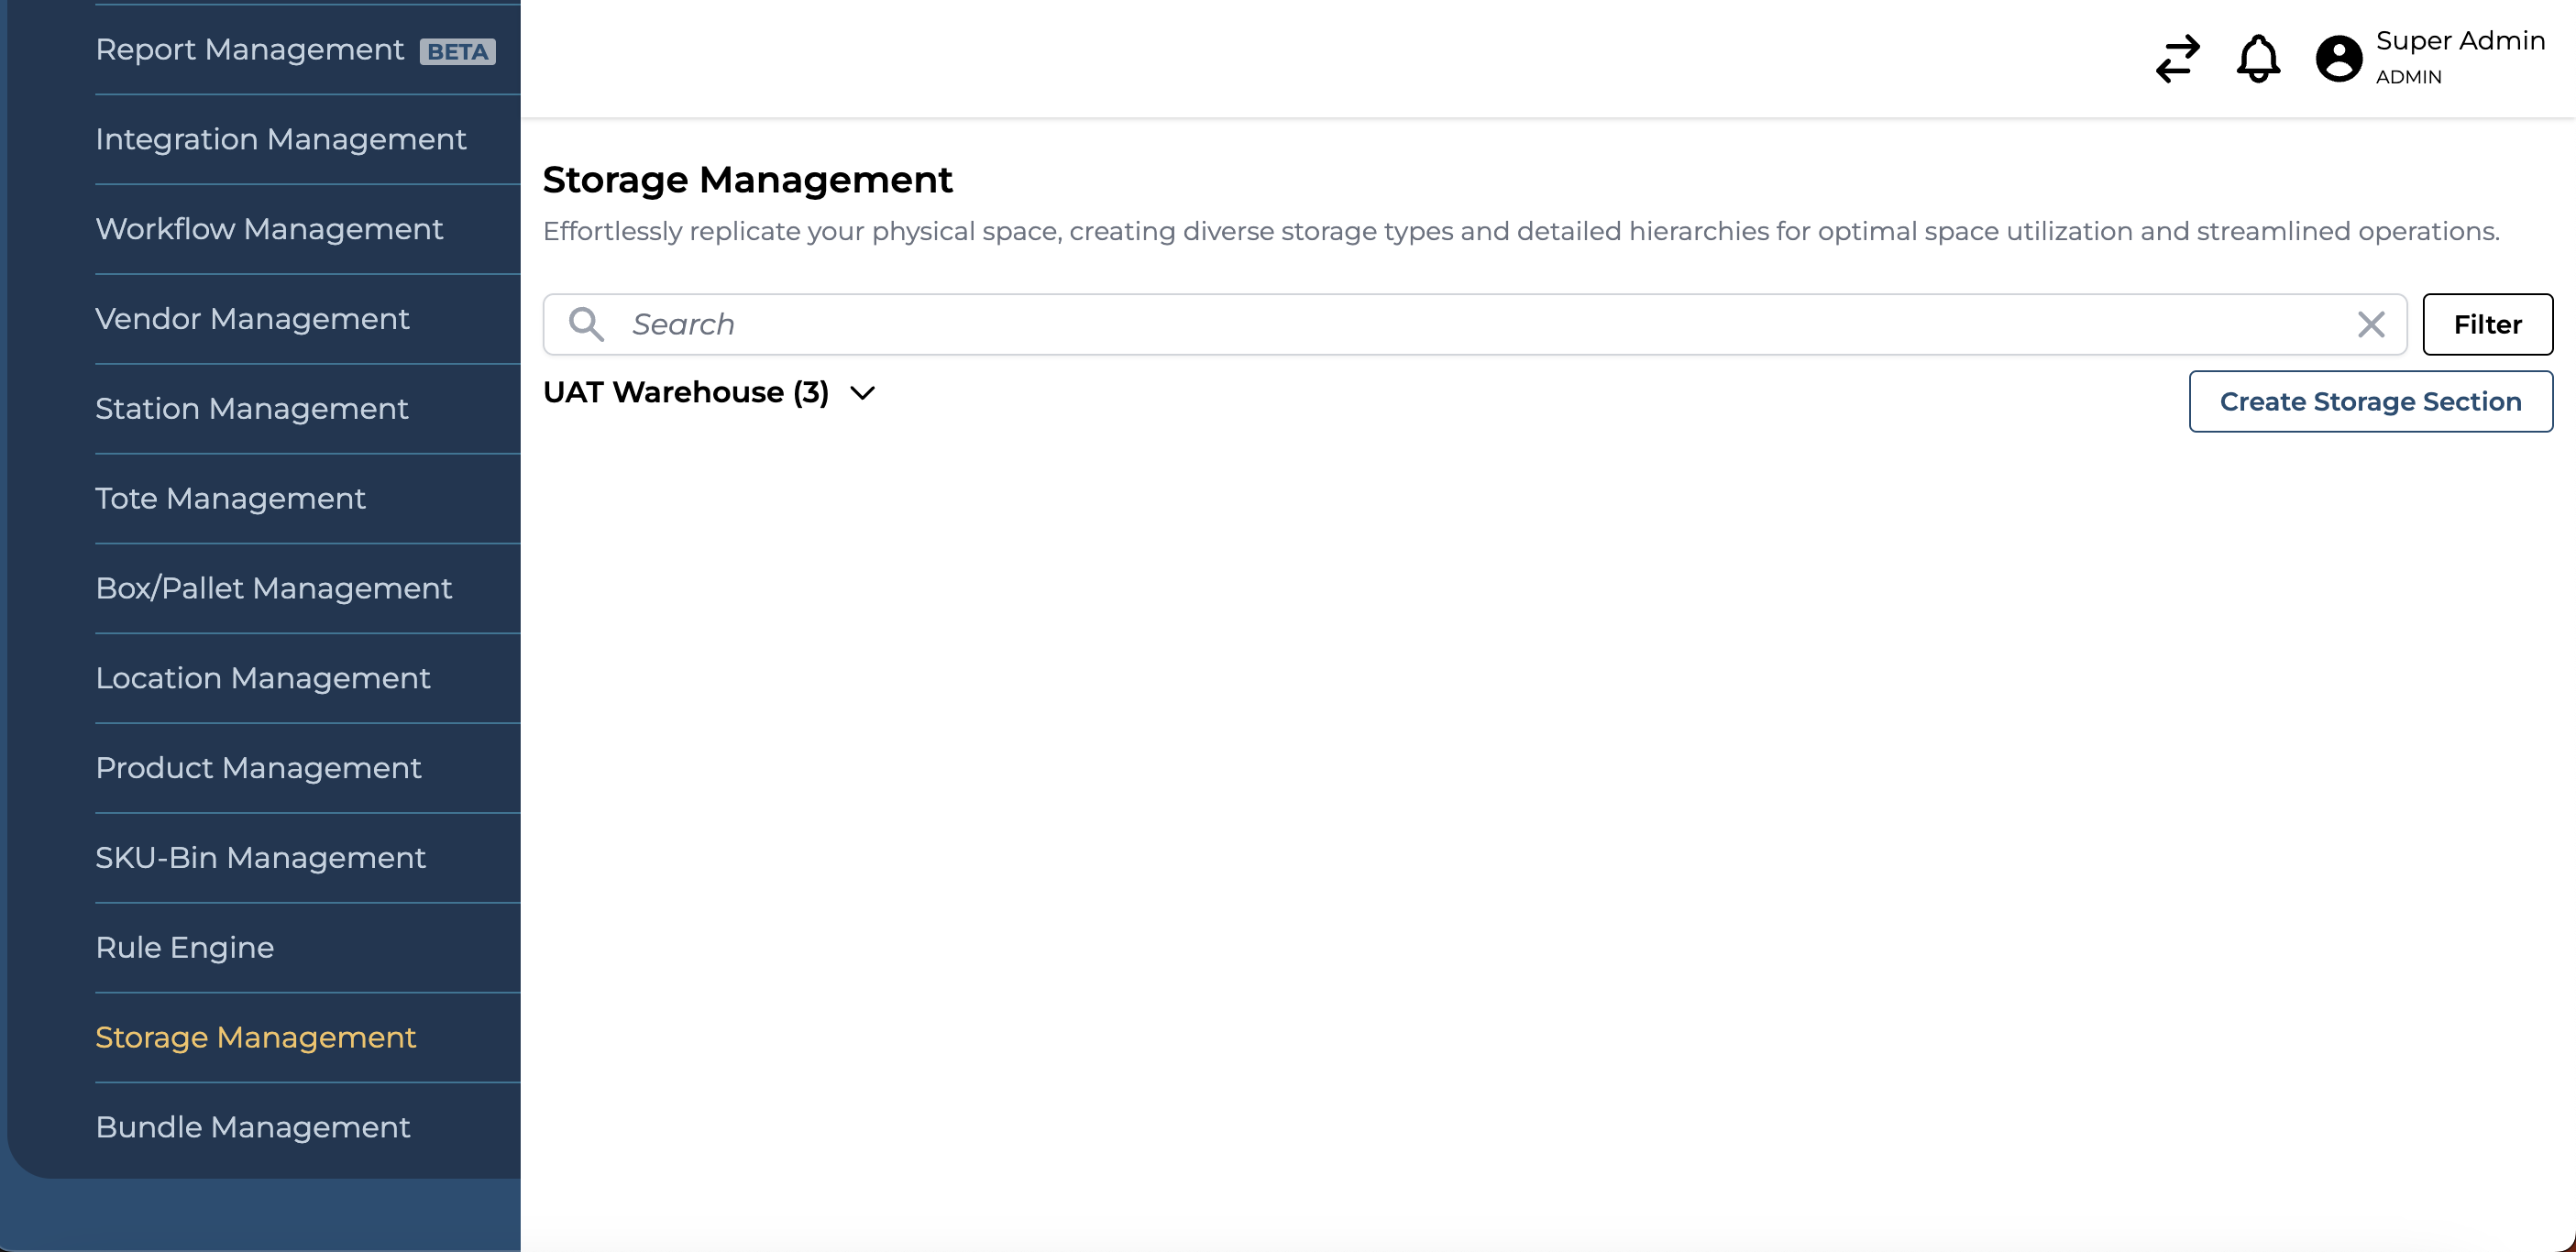Viewport: 2576px width, 1252px height.
Task: Open the notifications bell
Action: 2258,59
